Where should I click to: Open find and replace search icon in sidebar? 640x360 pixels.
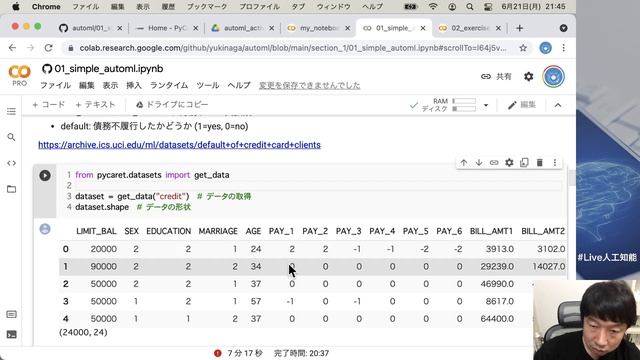[x=11, y=137]
